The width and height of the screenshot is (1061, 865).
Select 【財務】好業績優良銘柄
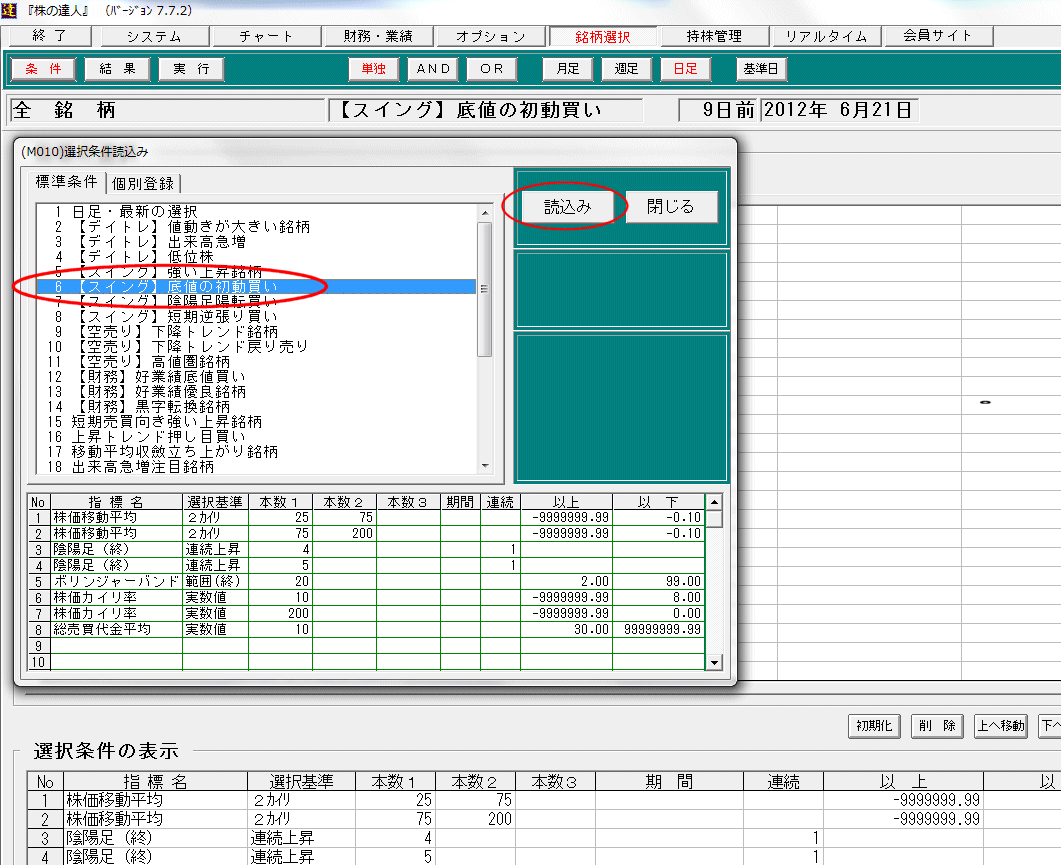(256, 391)
